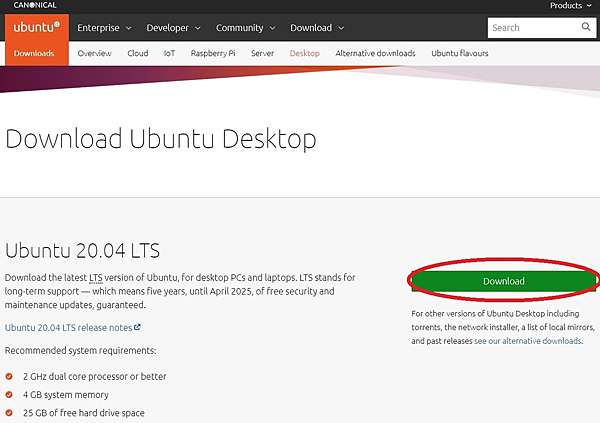The height and width of the screenshot is (423, 600).
Task: Click 'Recommended system requirements:' text
Action: 80,351
